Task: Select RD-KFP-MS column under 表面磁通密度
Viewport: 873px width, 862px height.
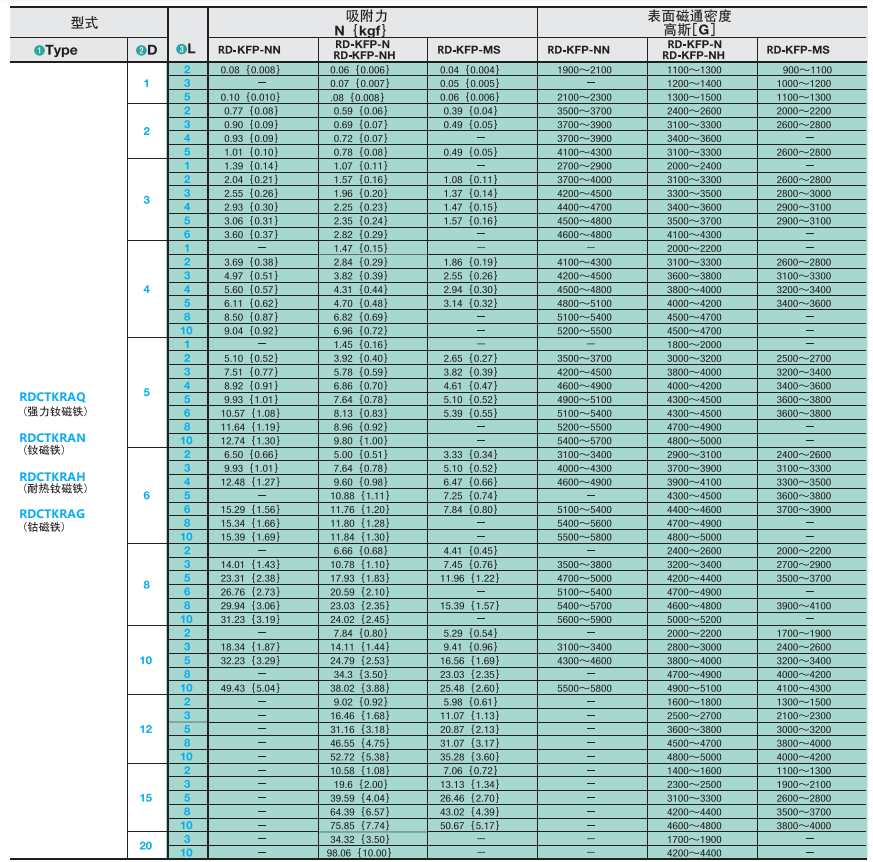Action: pyautogui.click(x=797, y=50)
